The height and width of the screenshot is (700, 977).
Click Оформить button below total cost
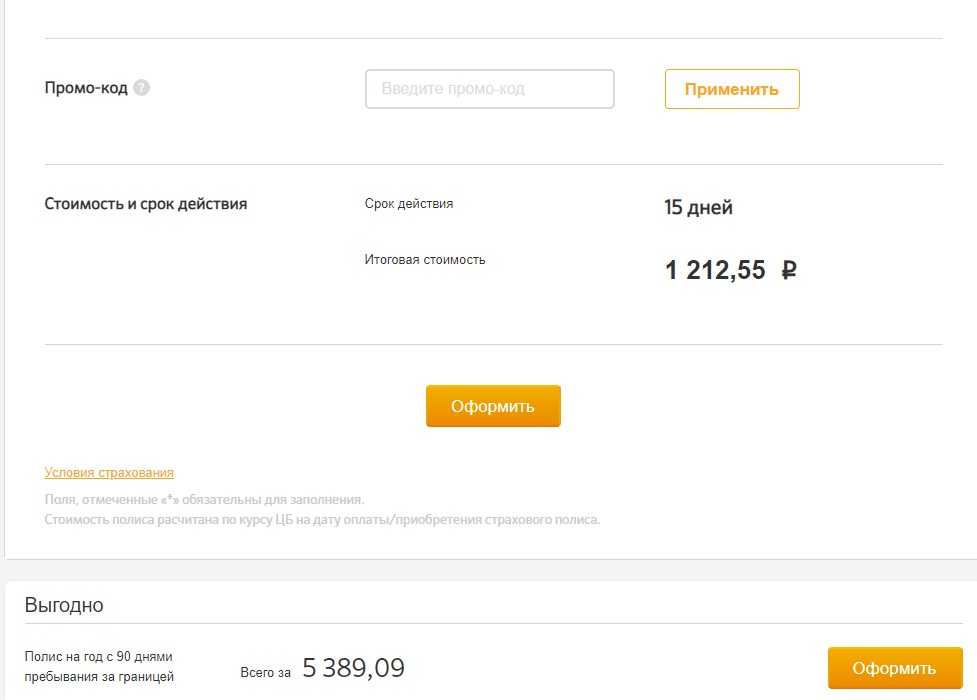pyautogui.click(x=493, y=406)
